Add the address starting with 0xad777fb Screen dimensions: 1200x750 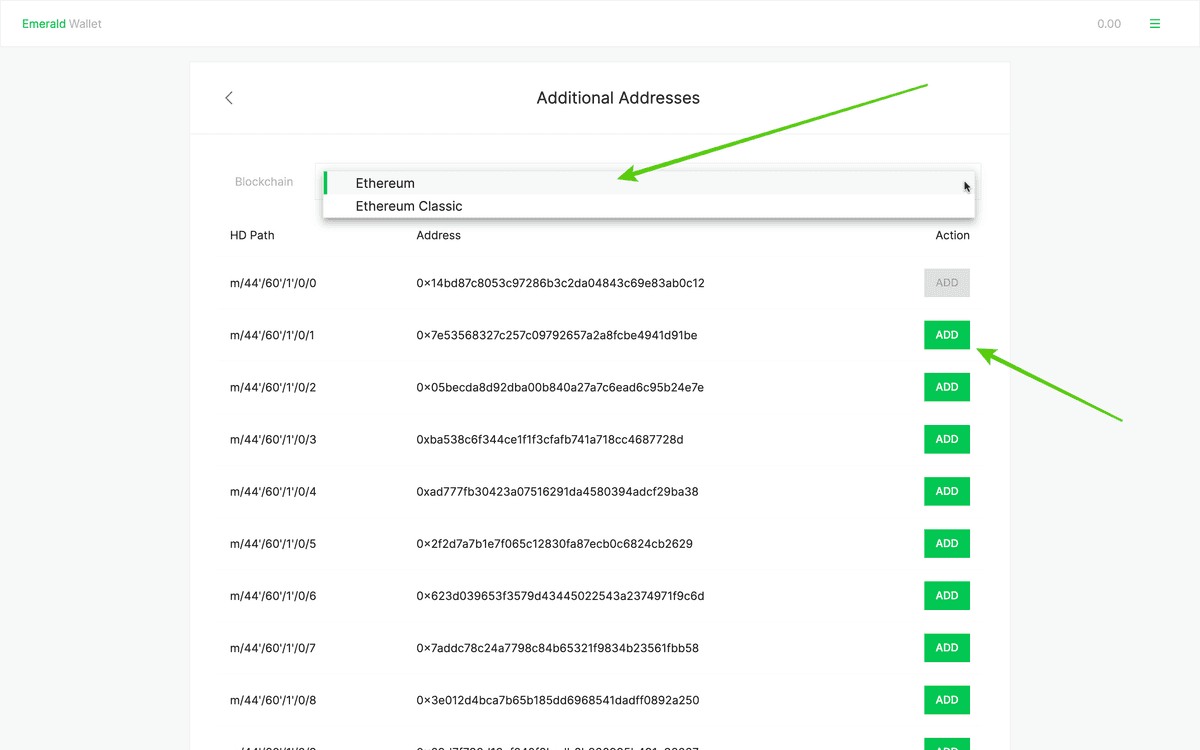[946, 491]
